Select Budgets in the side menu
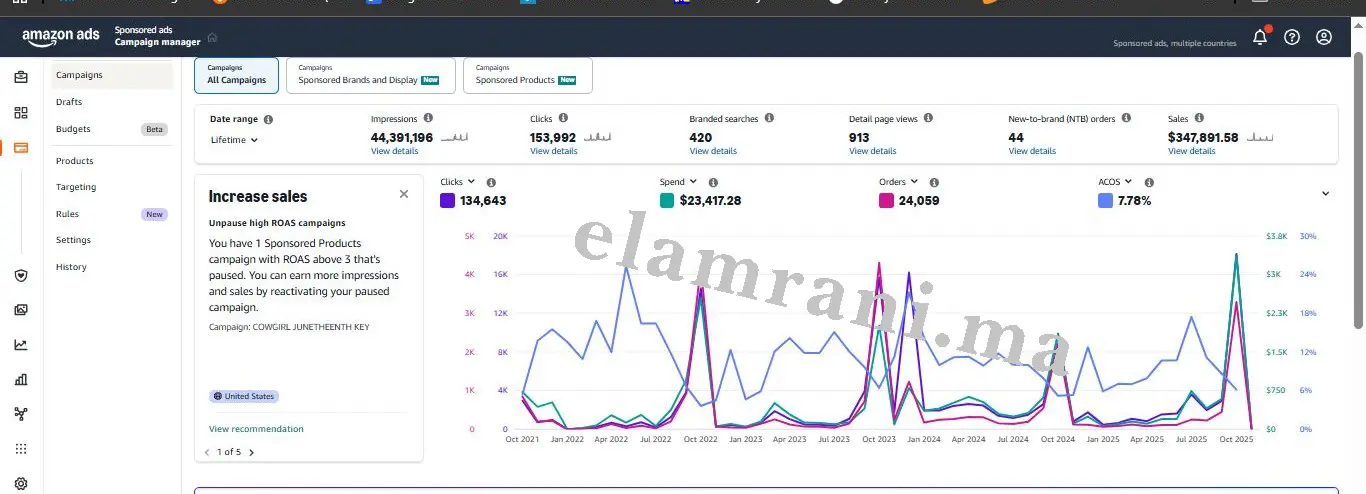Viewport: 1366px width, 494px height. [x=73, y=129]
